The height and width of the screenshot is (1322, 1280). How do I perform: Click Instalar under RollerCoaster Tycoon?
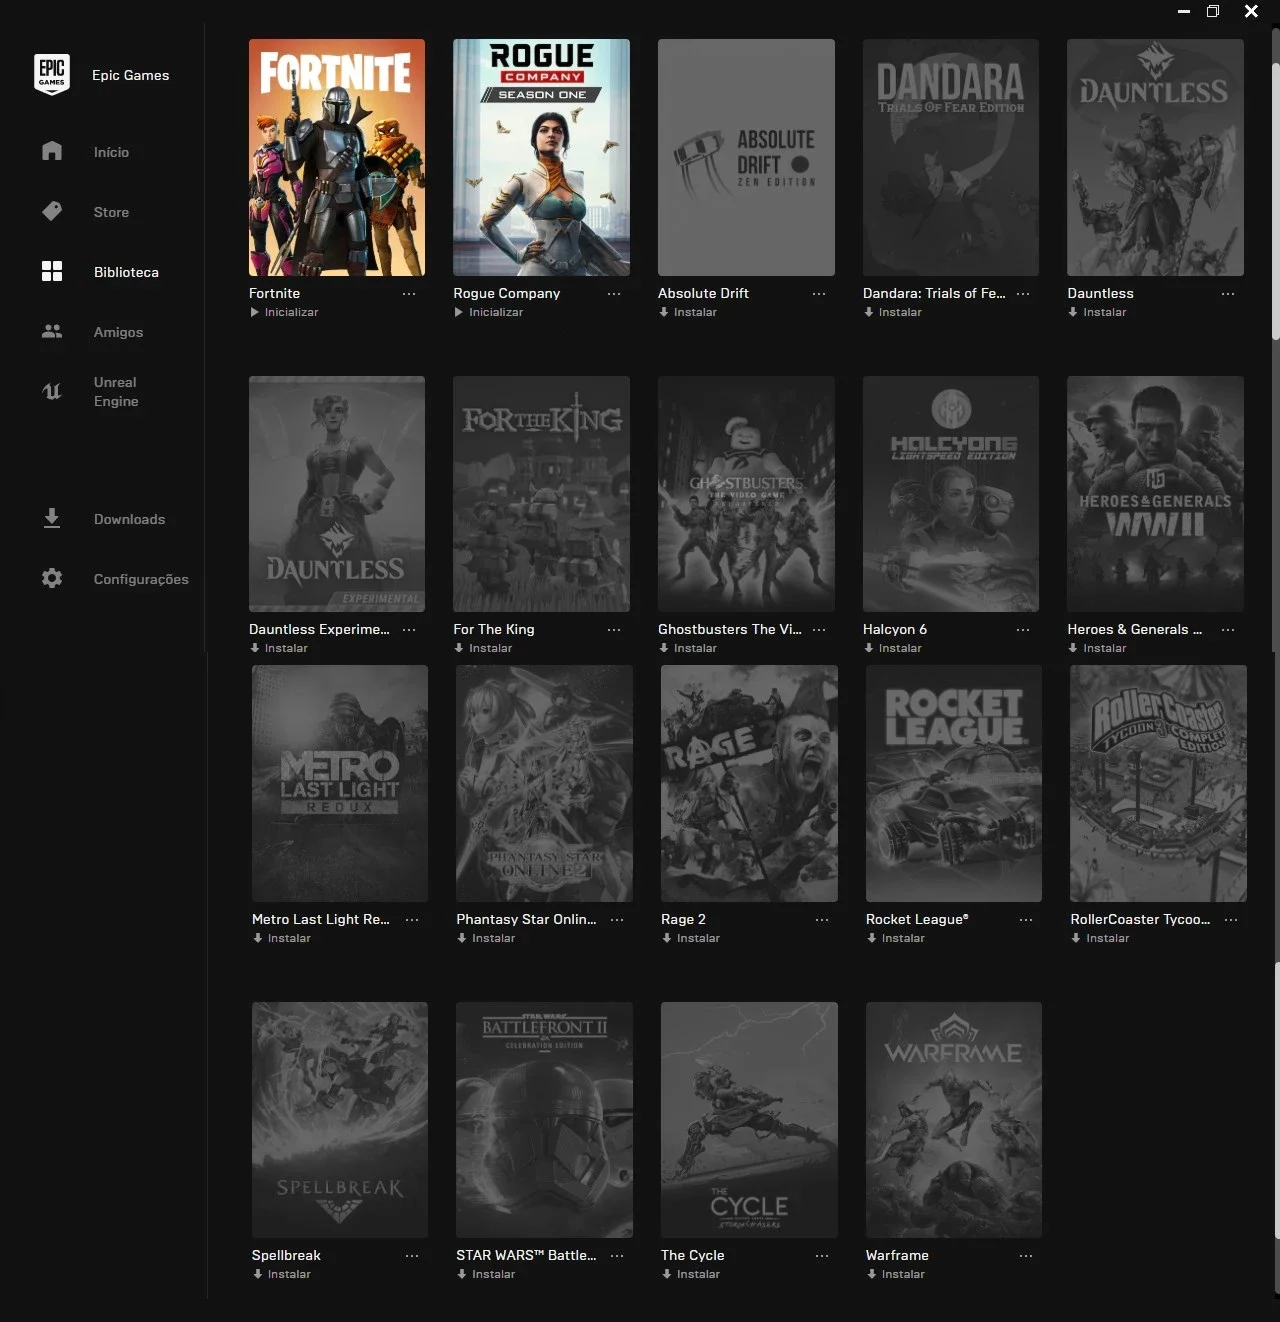(1107, 938)
